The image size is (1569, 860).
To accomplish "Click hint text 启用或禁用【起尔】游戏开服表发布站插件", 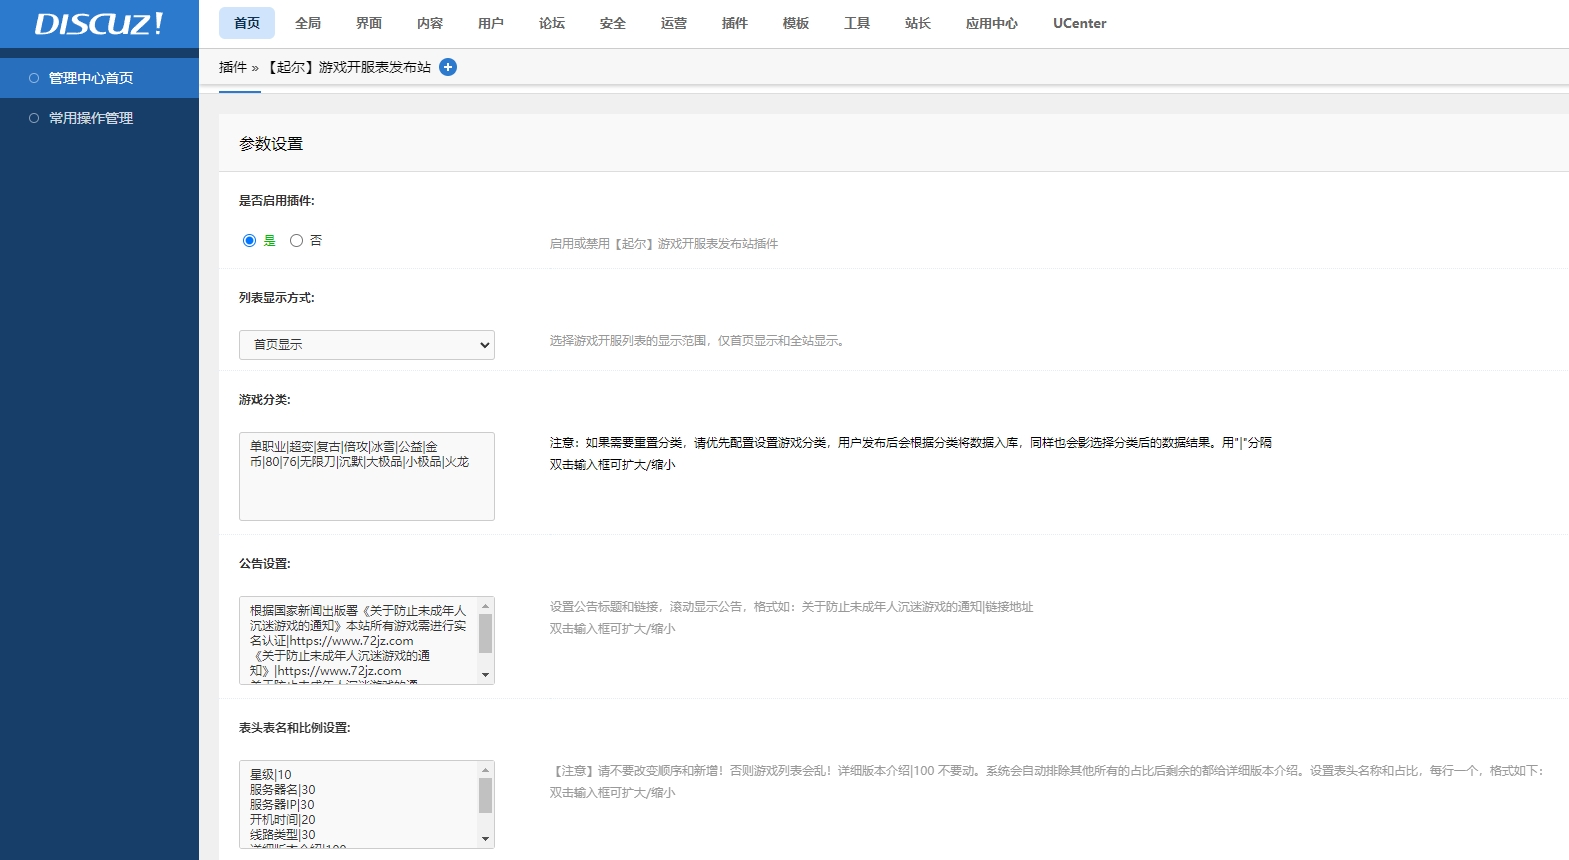I will click(664, 244).
